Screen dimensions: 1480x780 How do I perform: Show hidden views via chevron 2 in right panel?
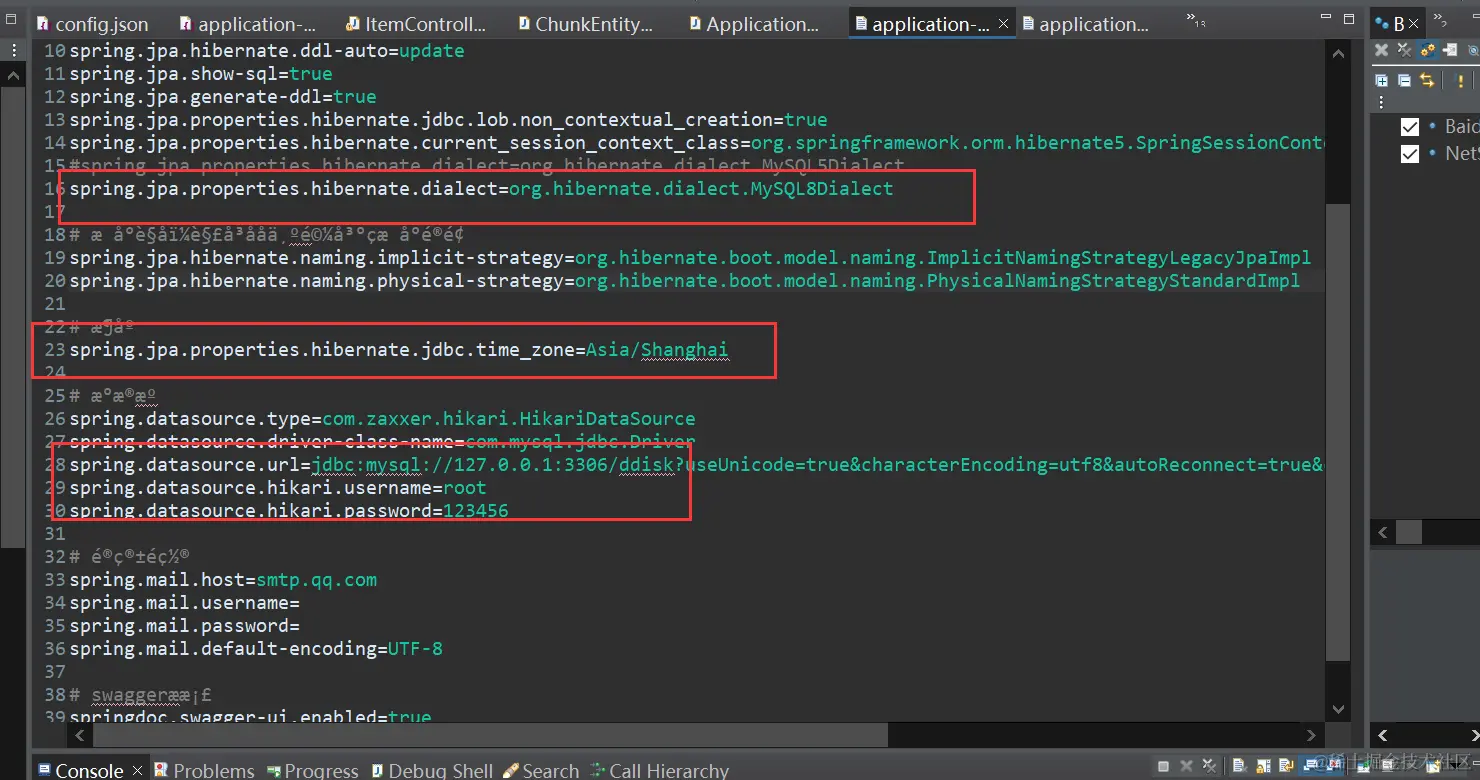click(1440, 19)
